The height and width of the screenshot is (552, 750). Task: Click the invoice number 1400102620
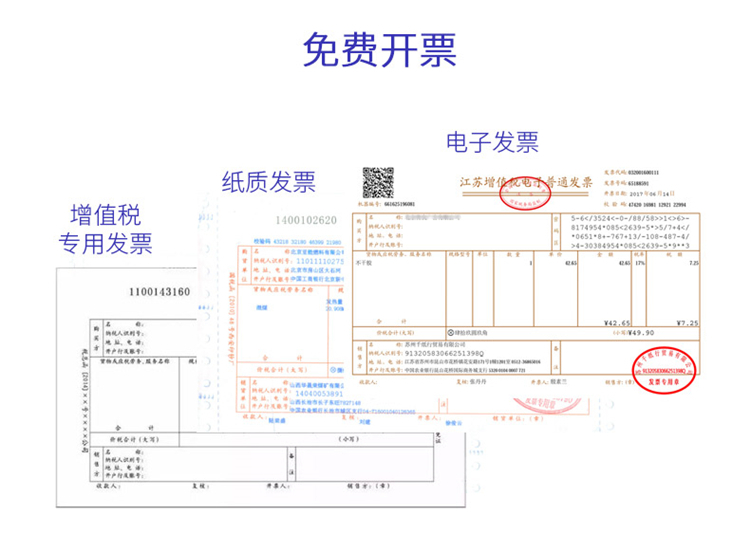(301, 221)
